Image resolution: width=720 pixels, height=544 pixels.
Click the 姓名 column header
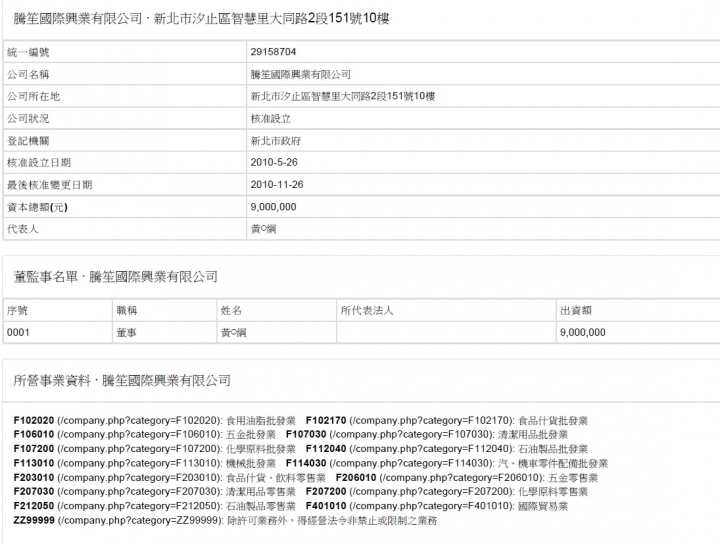click(x=231, y=311)
